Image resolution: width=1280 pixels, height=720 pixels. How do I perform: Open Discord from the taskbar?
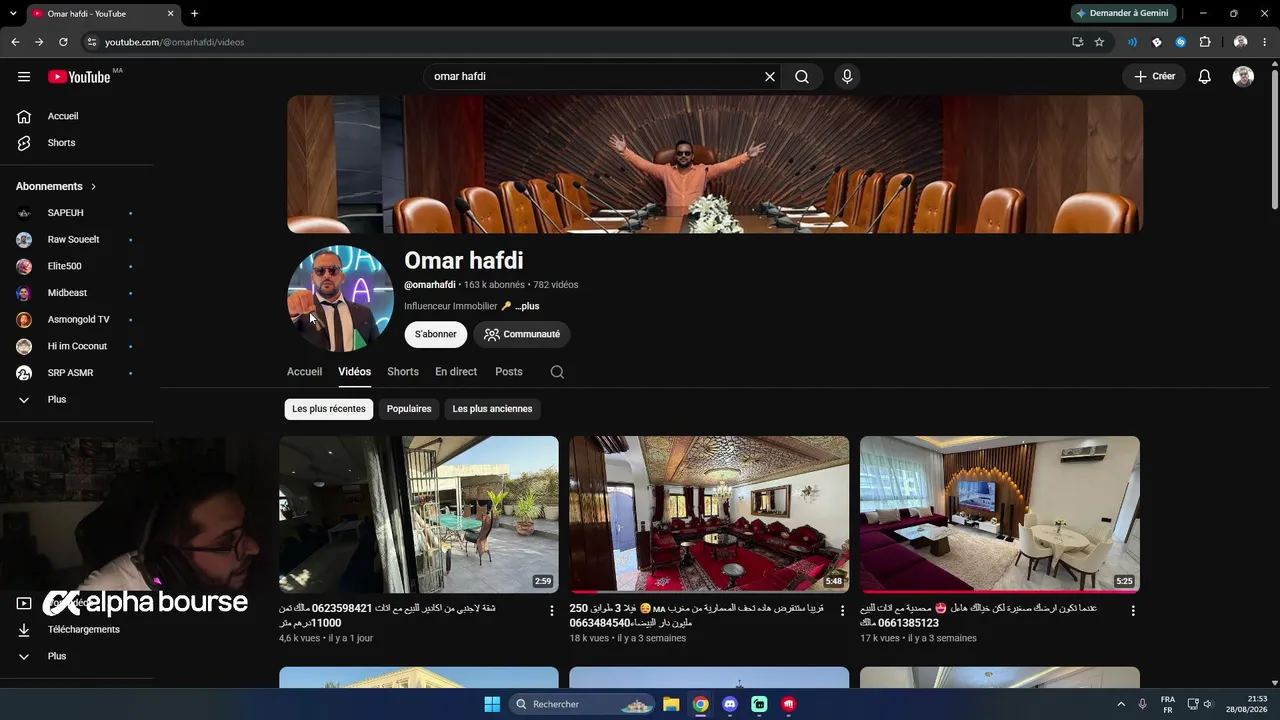[730, 704]
